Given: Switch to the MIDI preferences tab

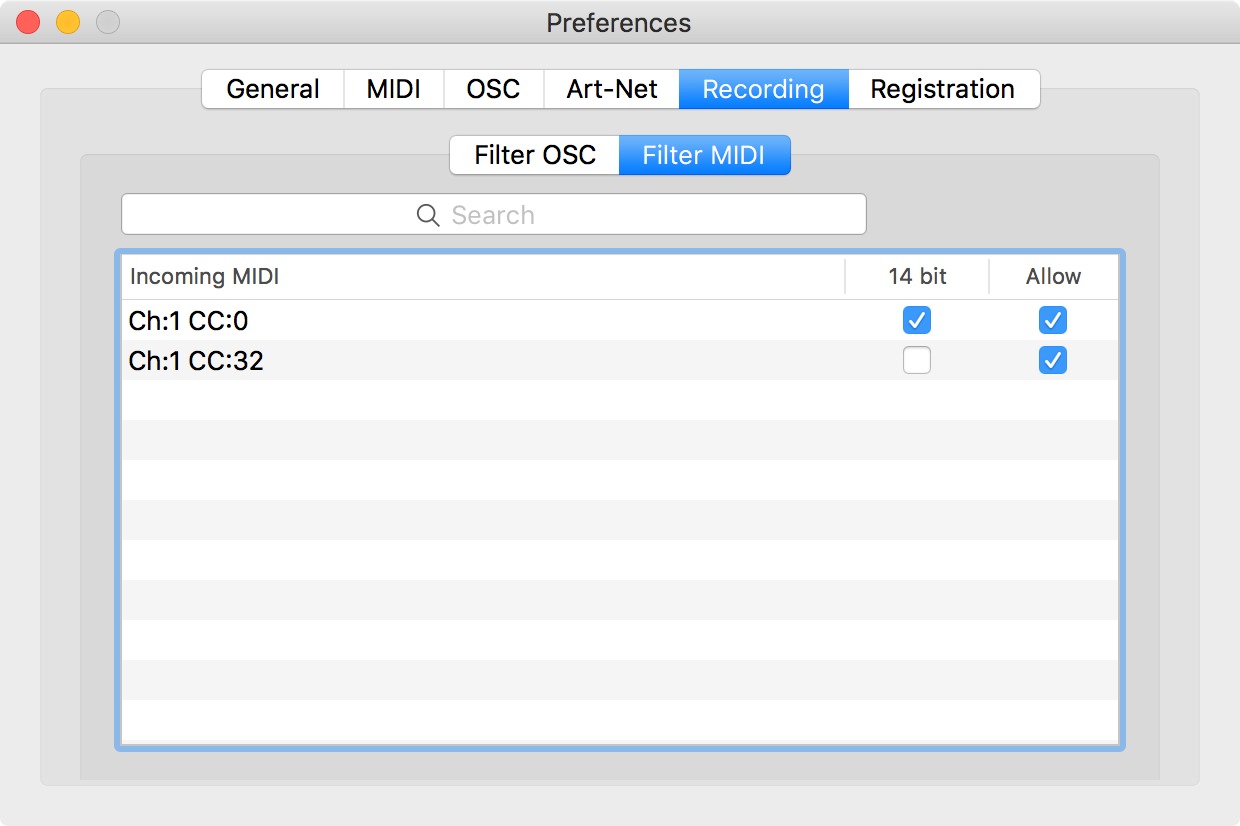Looking at the screenshot, I should [394, 89].
